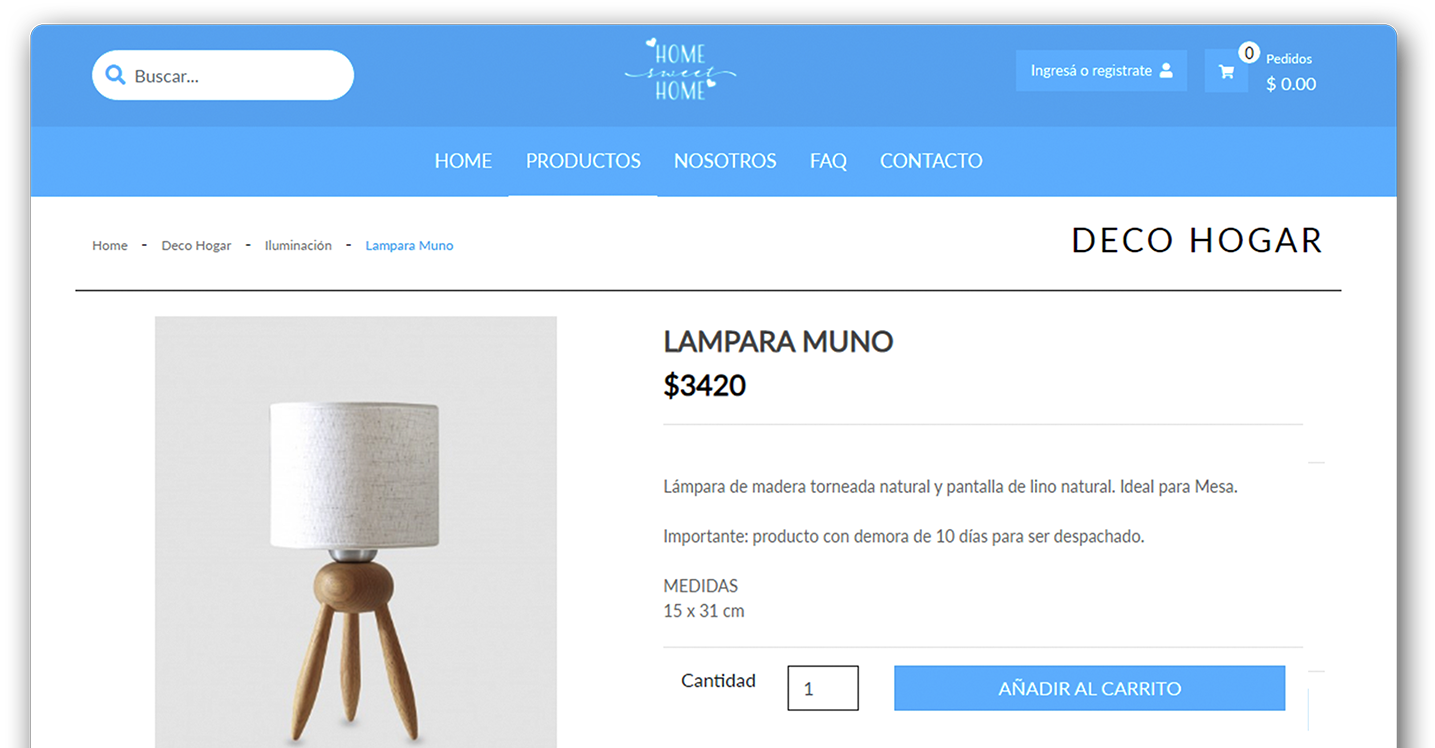Open the Deco Hogar breadcrumb link
Viewport: 1435px width, 748px height.
click(196, 245)
